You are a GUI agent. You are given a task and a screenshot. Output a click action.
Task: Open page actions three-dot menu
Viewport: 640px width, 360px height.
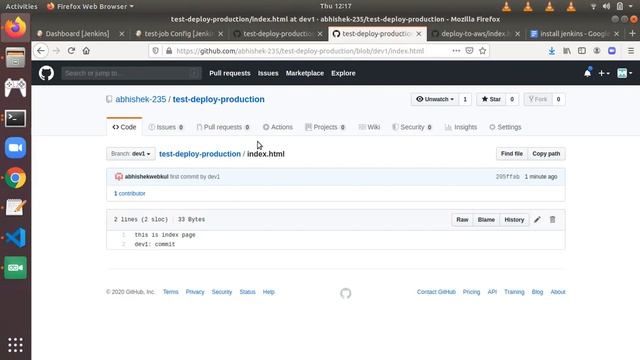[456, 51]
